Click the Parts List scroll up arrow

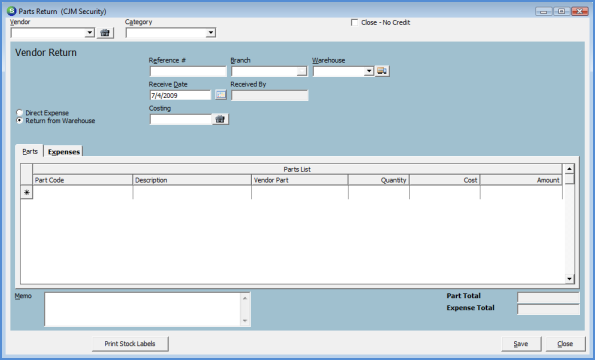pyautogui.click(x=569, y=169)
